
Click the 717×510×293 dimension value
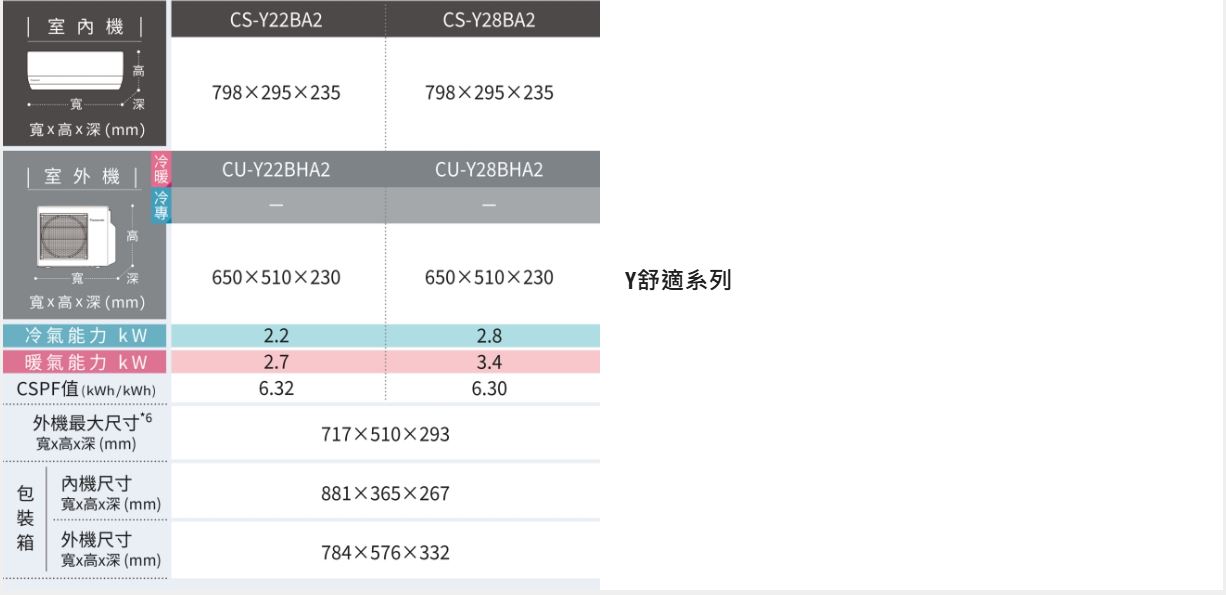pos(385,433)
